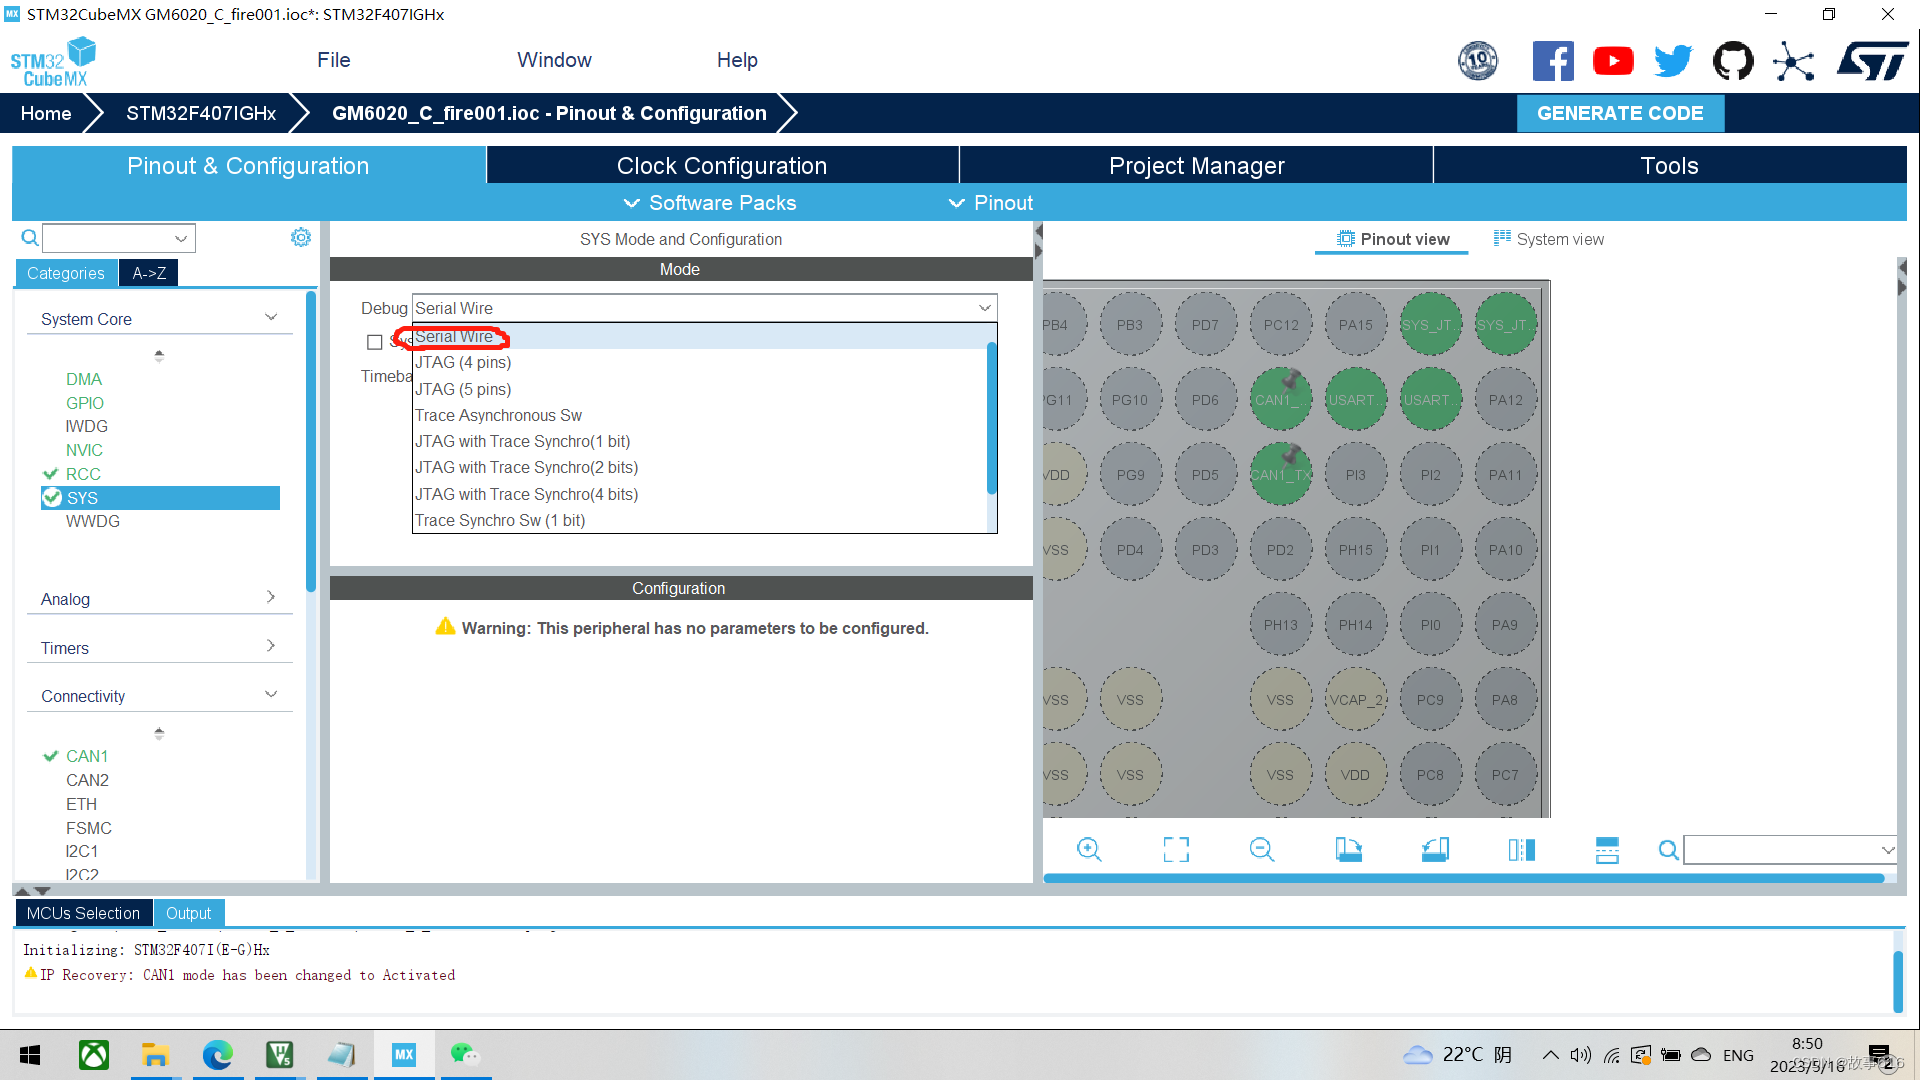
Task: Click the output console vertical scrollbar
Action: (x=1898, y=980)
